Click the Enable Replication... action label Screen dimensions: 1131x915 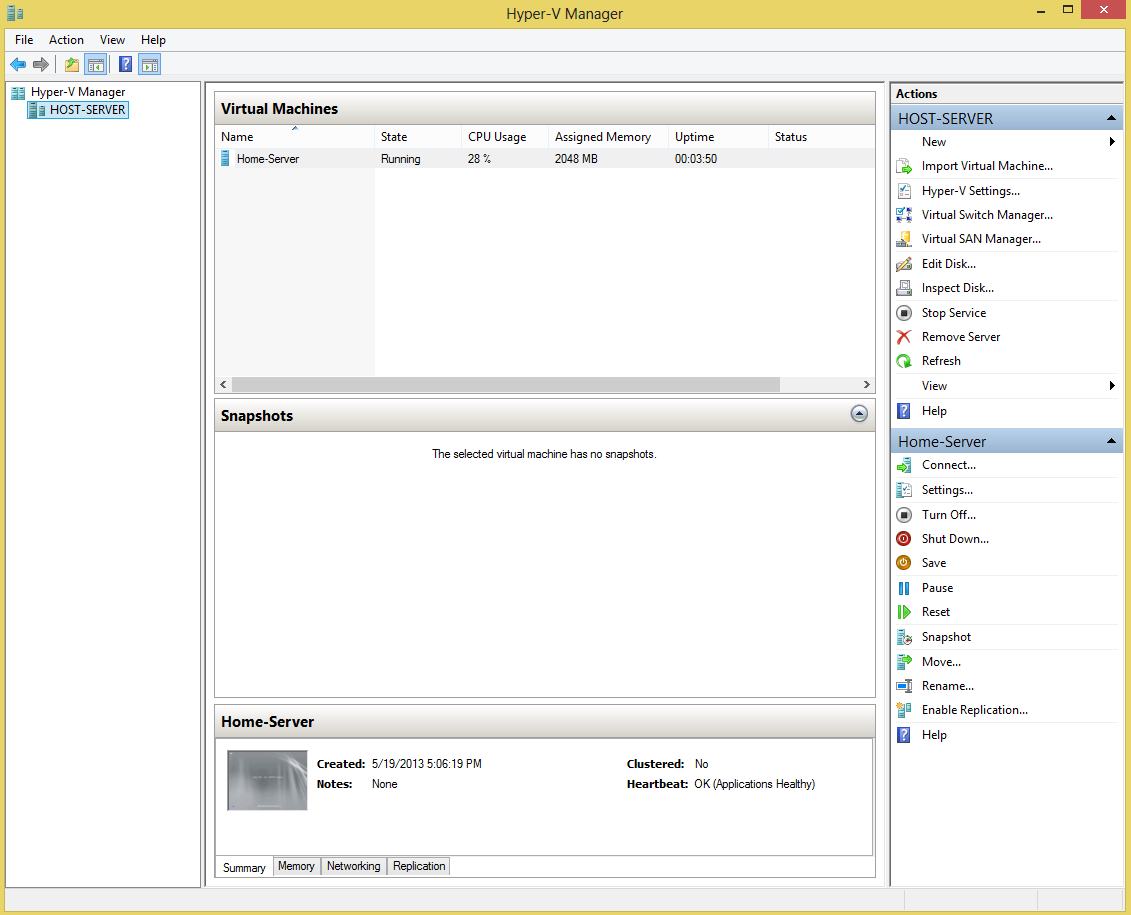point(974,710)
